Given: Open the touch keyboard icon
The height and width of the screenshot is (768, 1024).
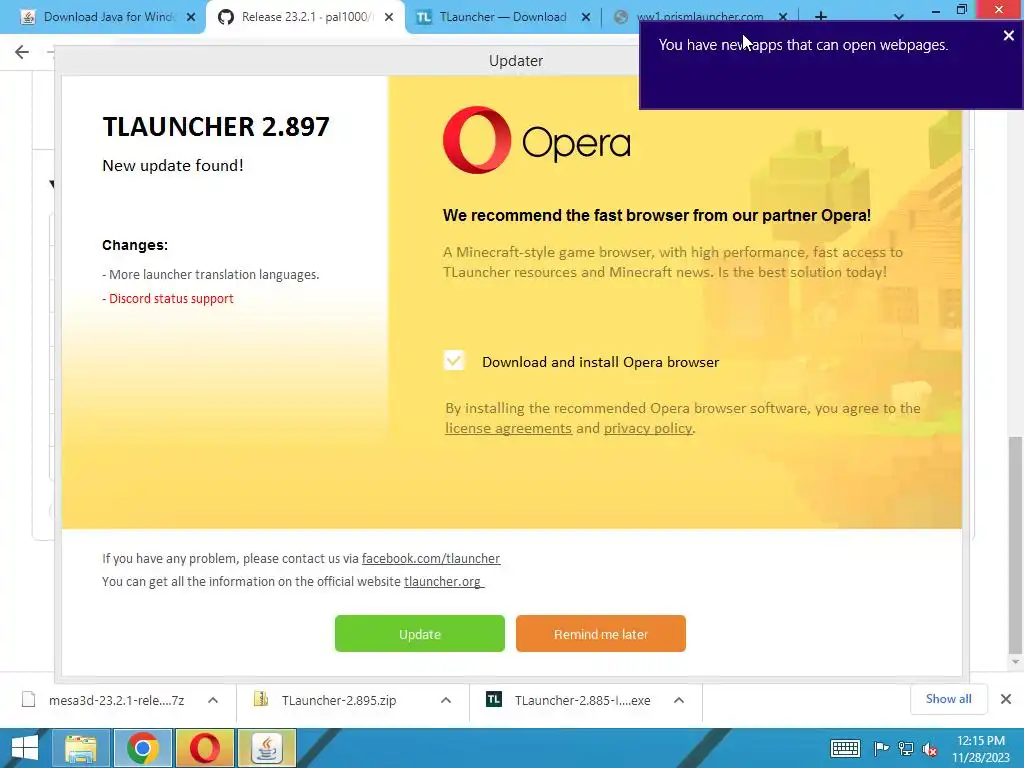Looking at the screenshot, I should [x=844, y=748].
